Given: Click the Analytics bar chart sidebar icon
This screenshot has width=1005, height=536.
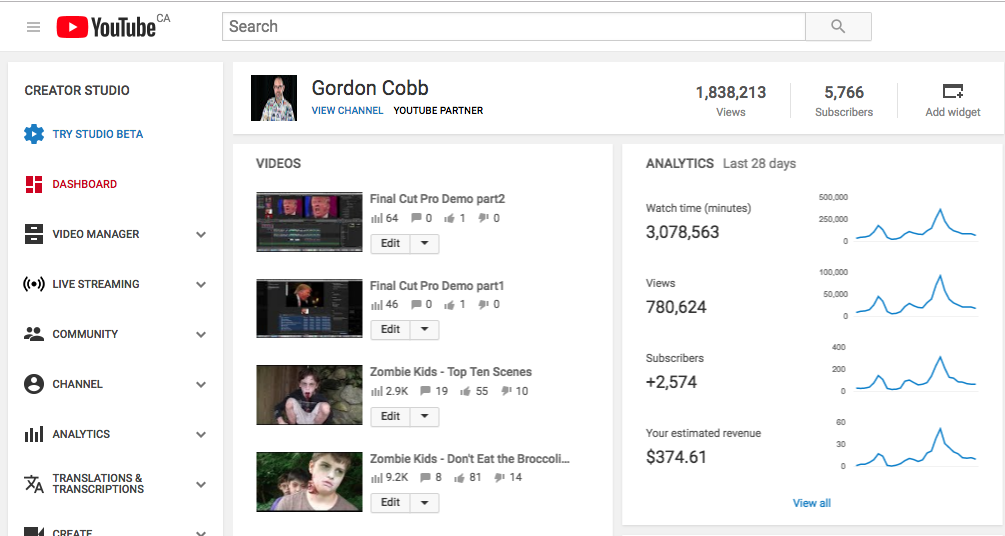Looking at the screenshot, I should [x=33, y=434].
